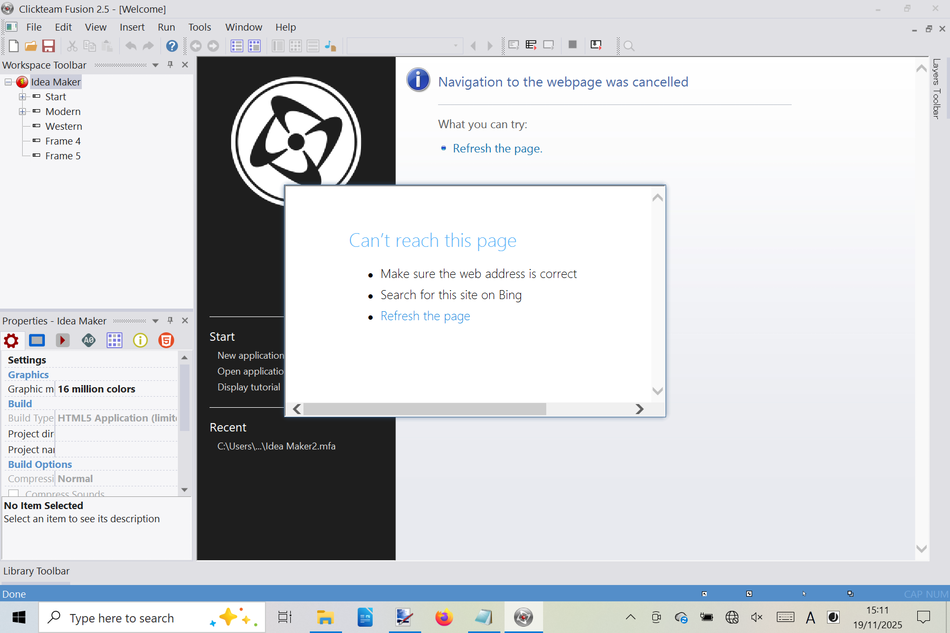Select the HTML5 options properties tab

(x=166, y=341)
